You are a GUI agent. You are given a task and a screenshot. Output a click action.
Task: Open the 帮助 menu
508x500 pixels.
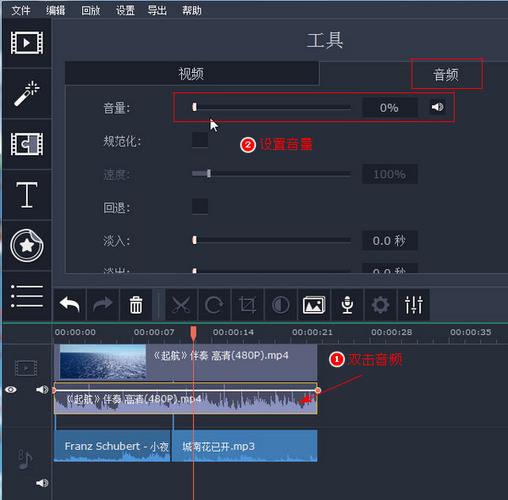click(192, 11)
